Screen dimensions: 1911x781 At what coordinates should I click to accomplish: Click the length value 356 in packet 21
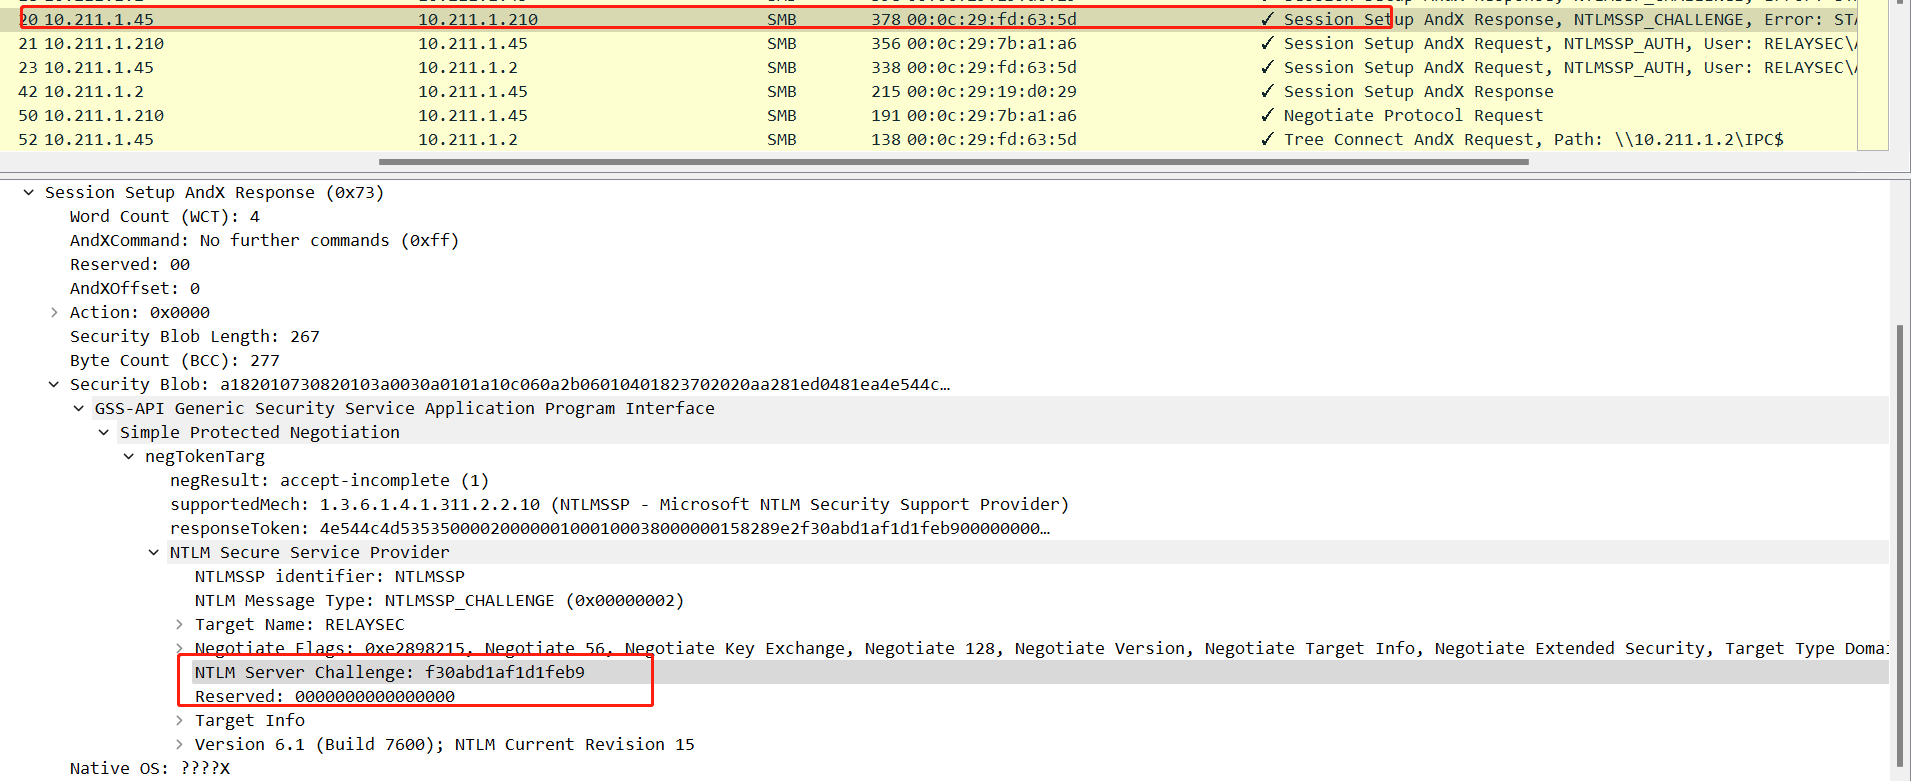click(886, 44)
